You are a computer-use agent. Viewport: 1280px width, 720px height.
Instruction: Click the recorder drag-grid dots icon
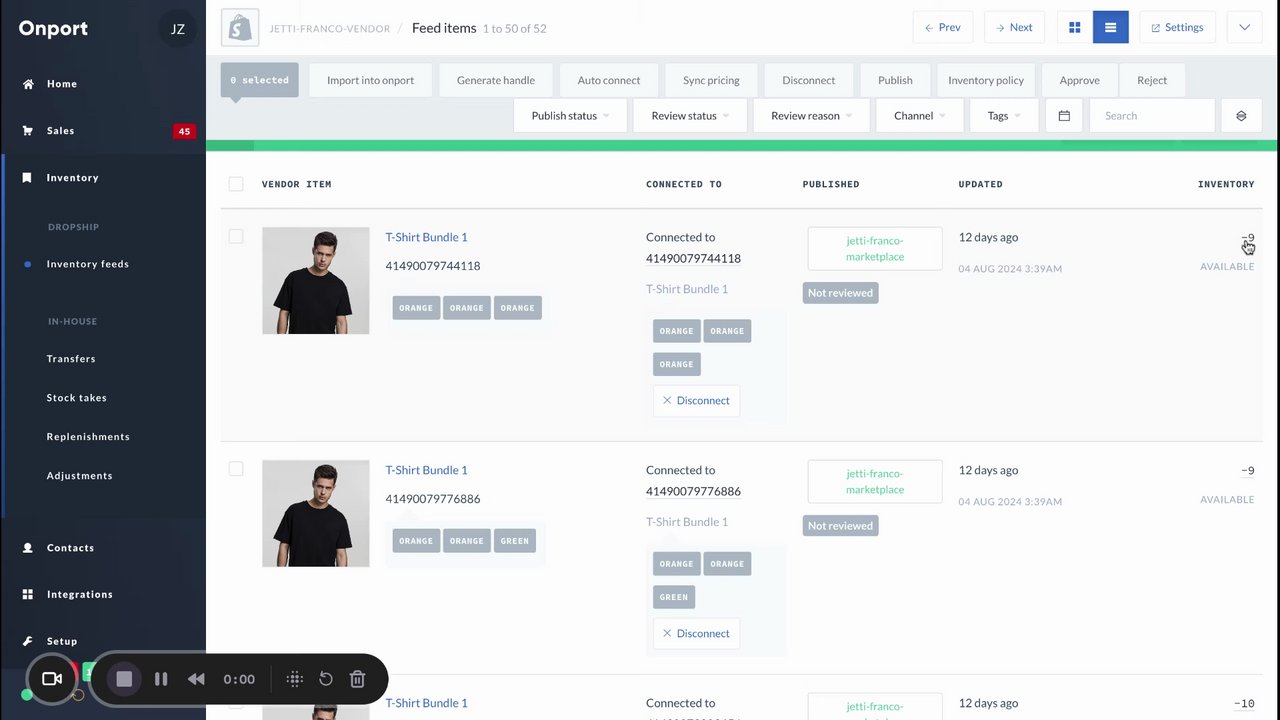tap(294, 679)
